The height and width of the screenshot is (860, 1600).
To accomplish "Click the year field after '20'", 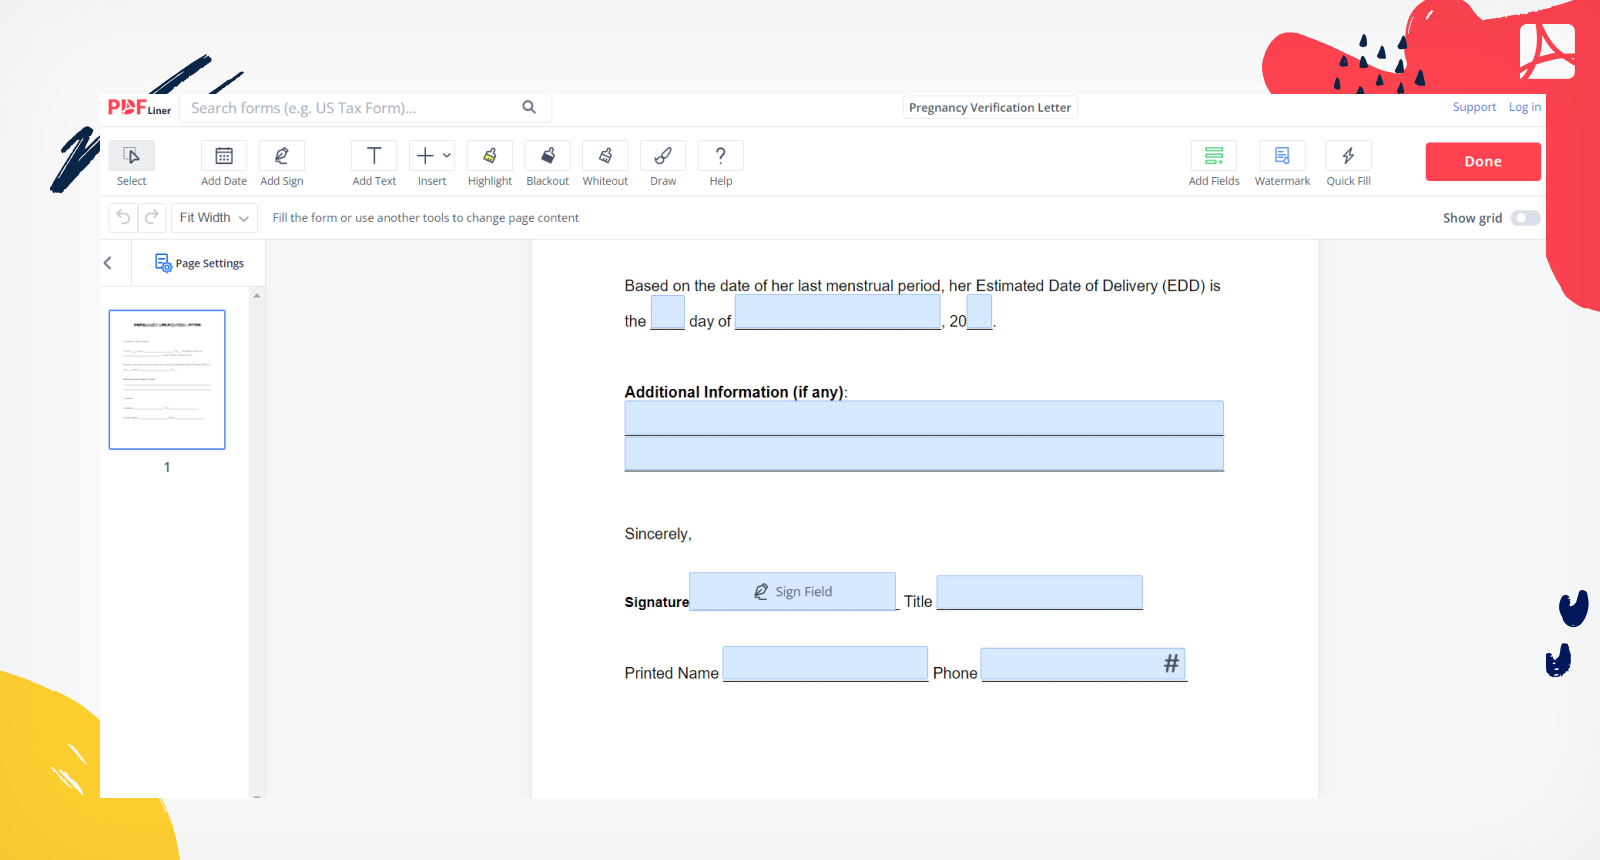I will [x=979, y=312].
